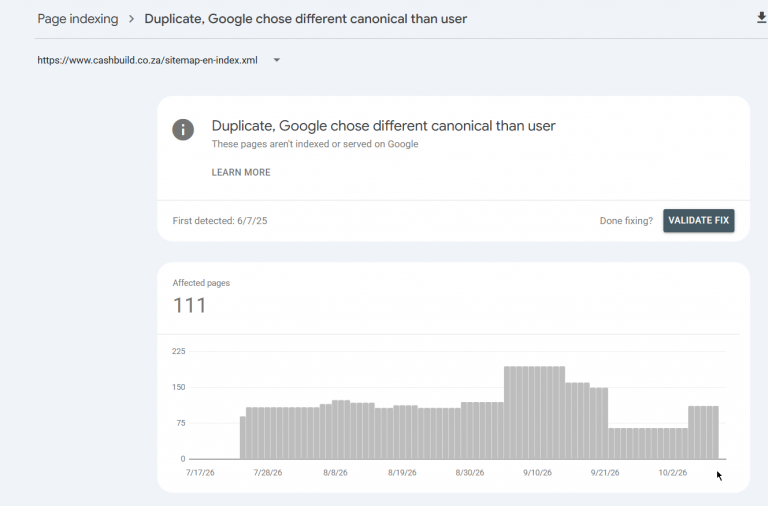Image resolution: width=768 pixels, height=506 pixels.
Task: Click the First detected: 6/7/25 text
Action: coord(220,221)
